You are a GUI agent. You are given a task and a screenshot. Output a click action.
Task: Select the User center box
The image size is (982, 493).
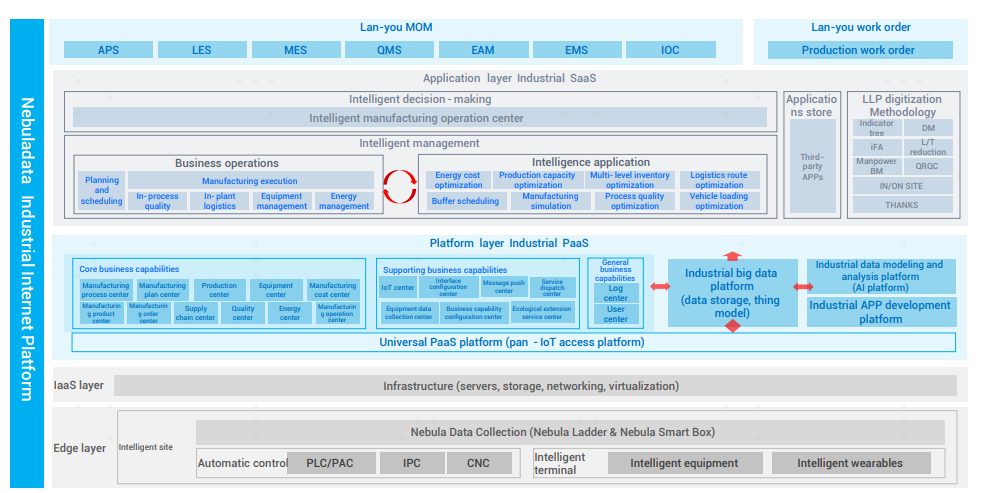point(616,314)
